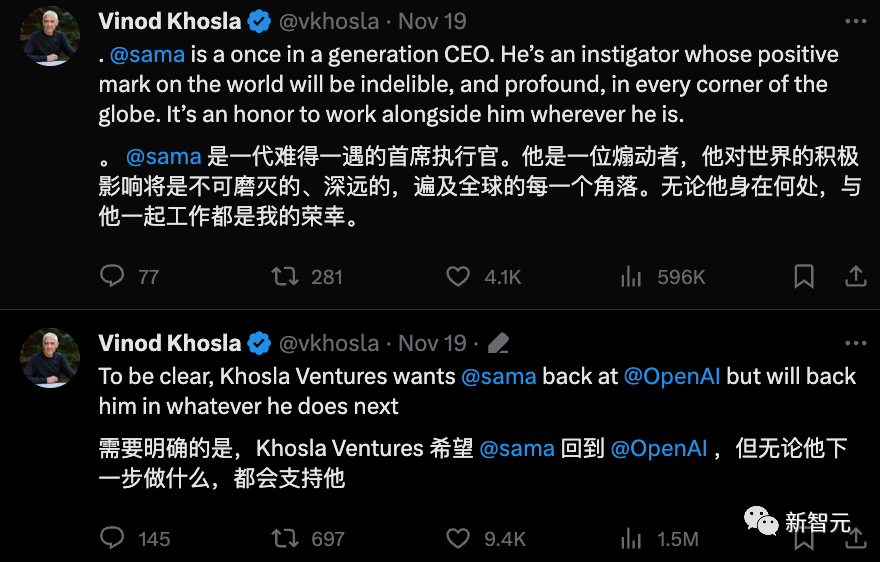Screen dimensions: 880x562
Task: View analytics of tweet with 596K views
Action: pos(631,276)
